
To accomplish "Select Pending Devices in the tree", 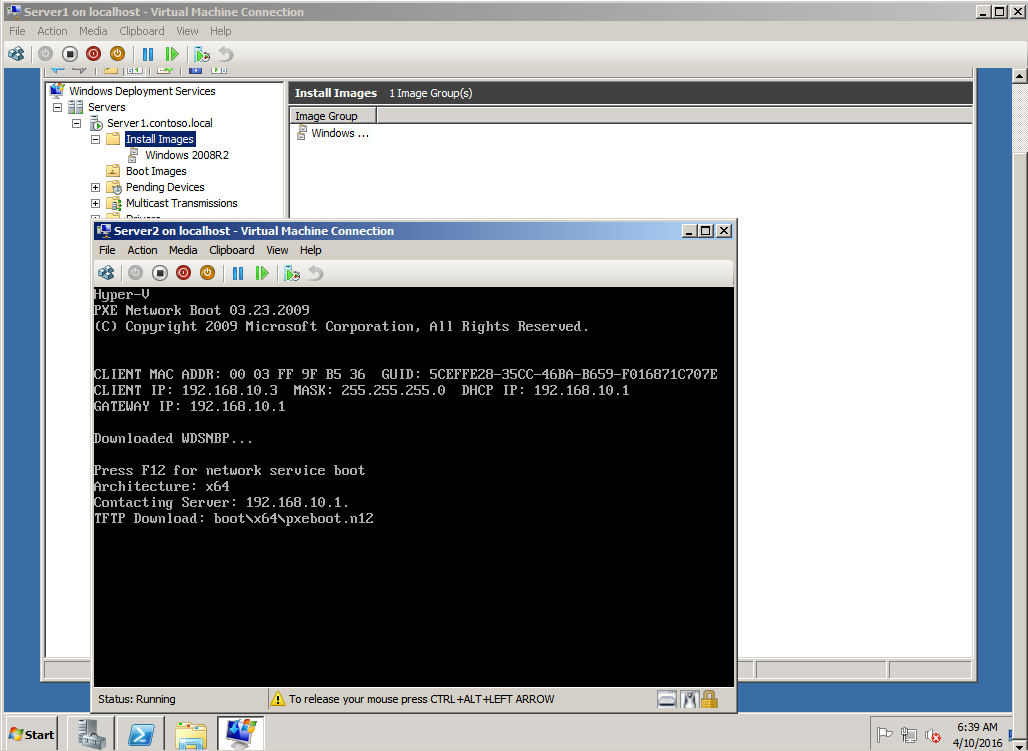I will pos(165,187).
